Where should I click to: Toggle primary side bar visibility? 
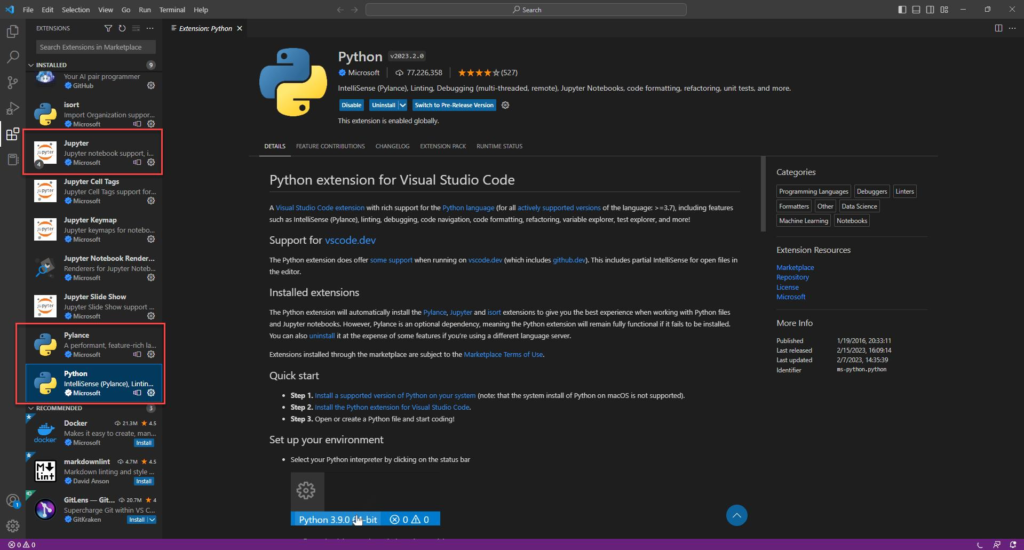(902, 10)
